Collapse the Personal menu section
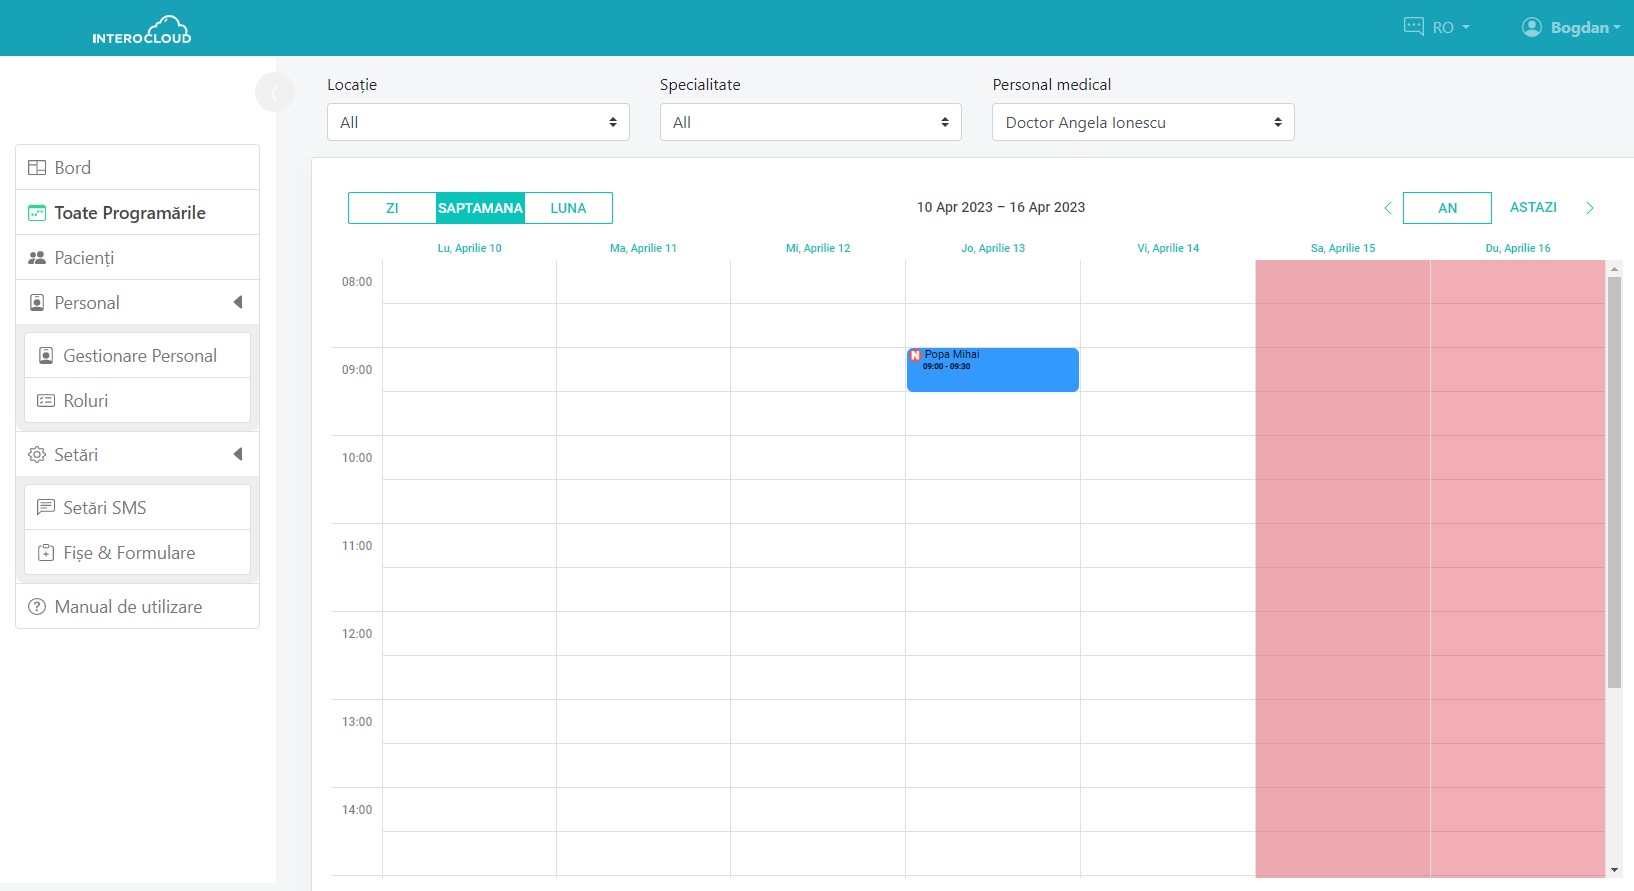The height and width of the screenshot is (891, 1634). (238, 303)
